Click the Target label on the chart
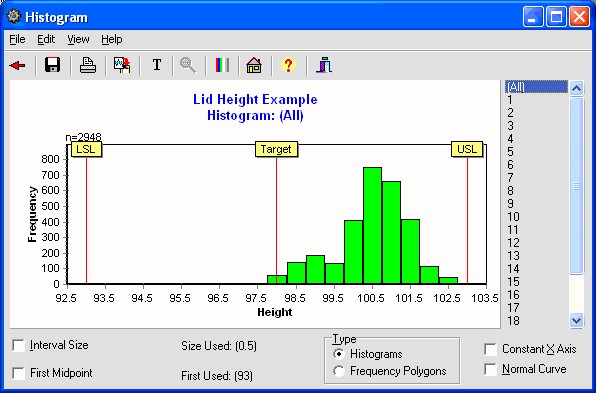 [x=276, y=149]
